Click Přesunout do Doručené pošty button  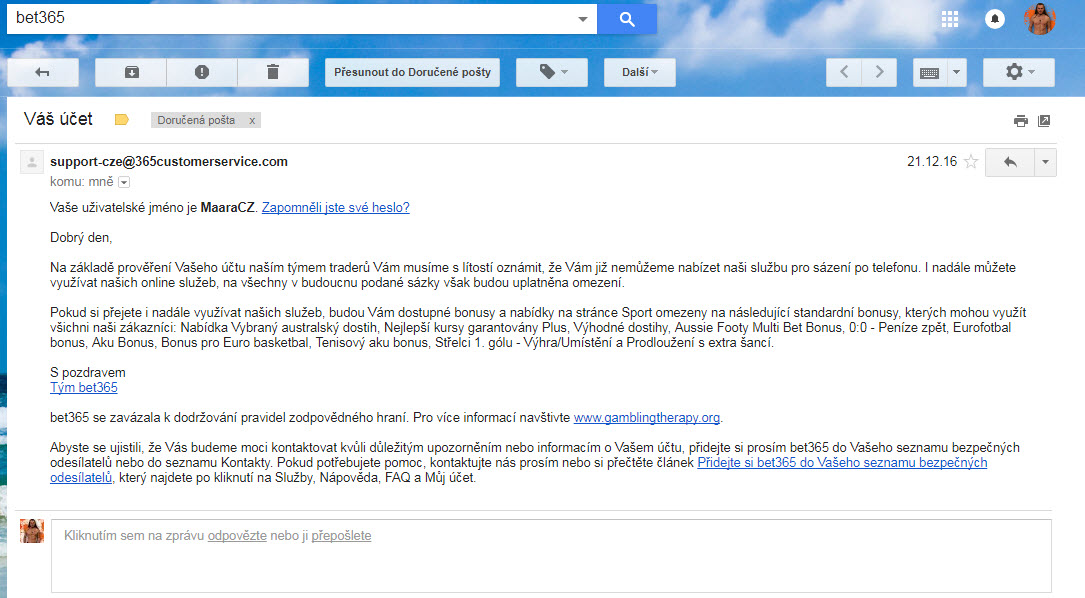(412, 72)
